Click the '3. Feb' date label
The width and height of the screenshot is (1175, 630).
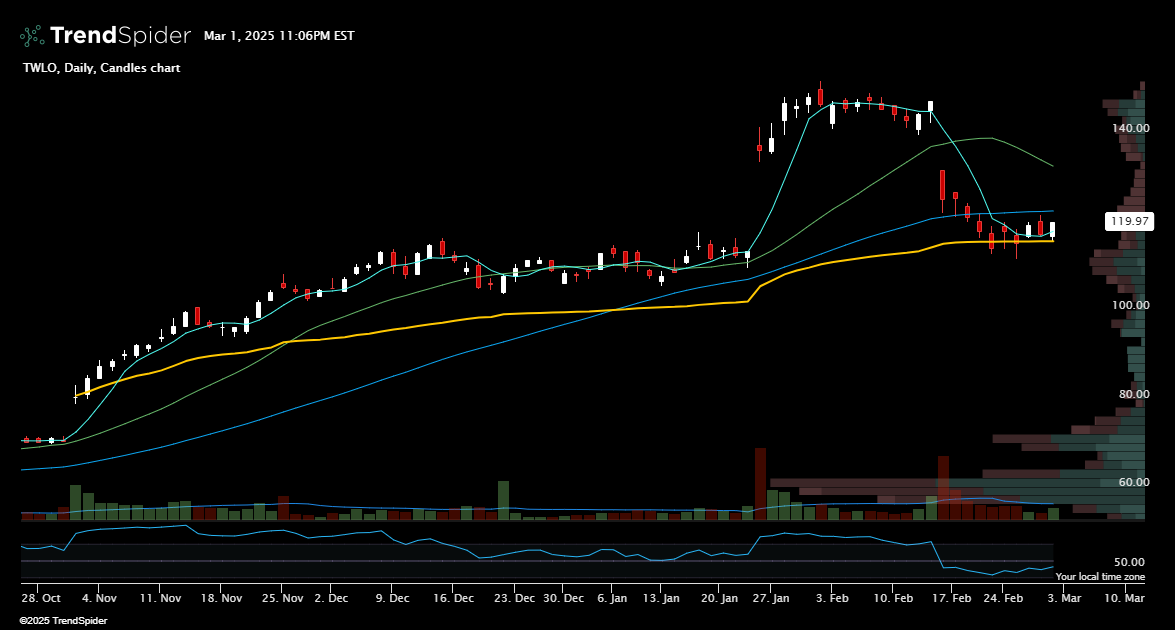click(x=832, y=598)
